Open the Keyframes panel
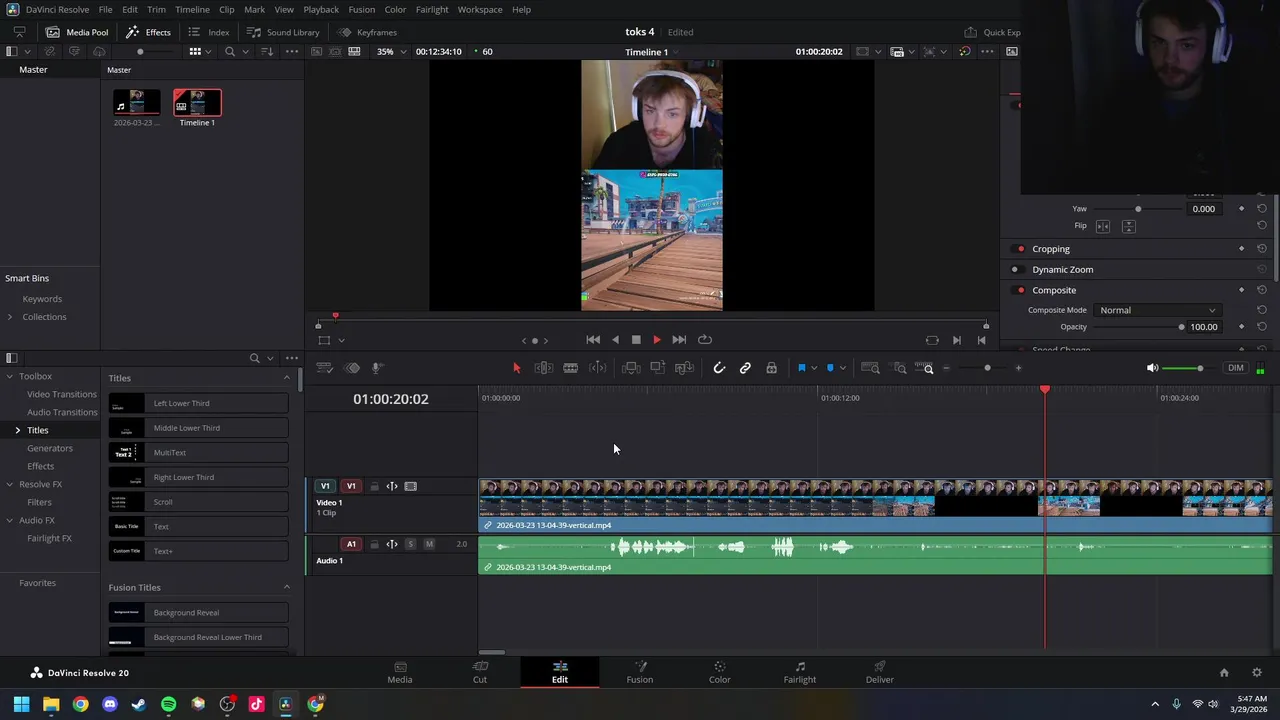This screenshot has height=720, width=1280. tap(367, 32)
